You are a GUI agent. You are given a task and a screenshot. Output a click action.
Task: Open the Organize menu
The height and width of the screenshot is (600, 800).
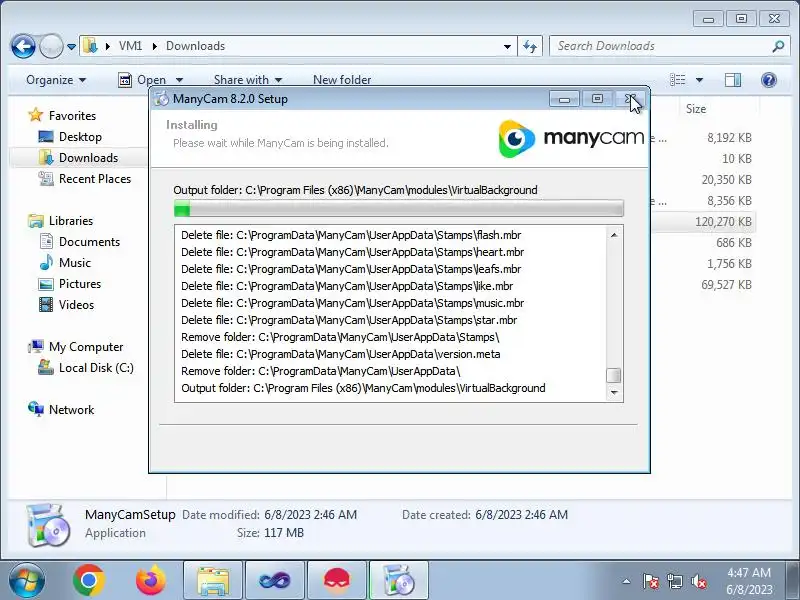pos(56,80)
